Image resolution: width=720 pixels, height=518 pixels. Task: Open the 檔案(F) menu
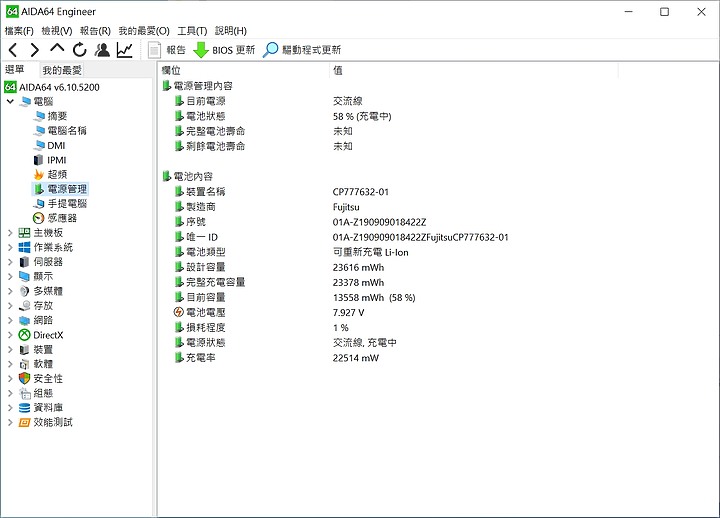(x=19, y=31)
